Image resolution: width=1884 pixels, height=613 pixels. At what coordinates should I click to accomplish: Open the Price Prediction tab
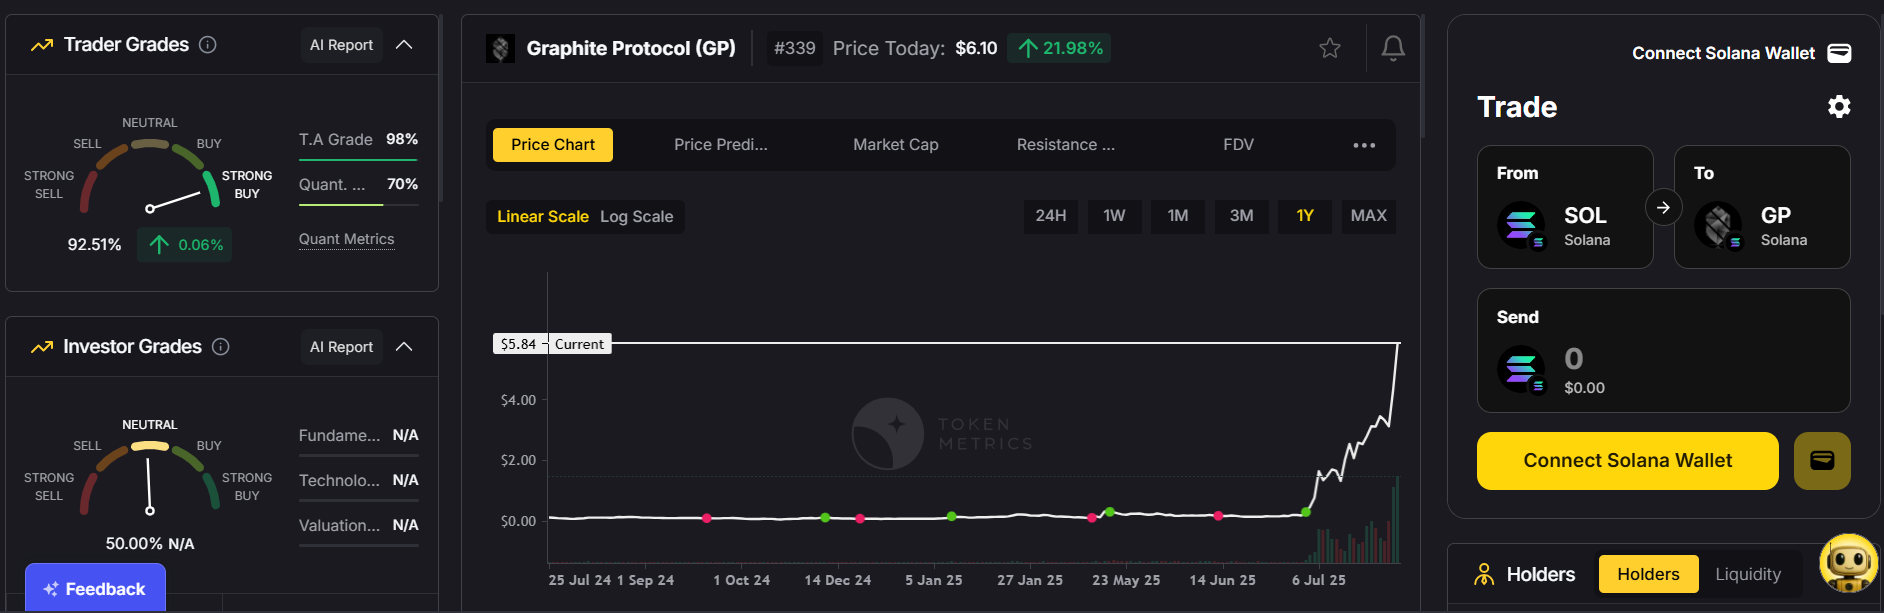coord(721,145)
